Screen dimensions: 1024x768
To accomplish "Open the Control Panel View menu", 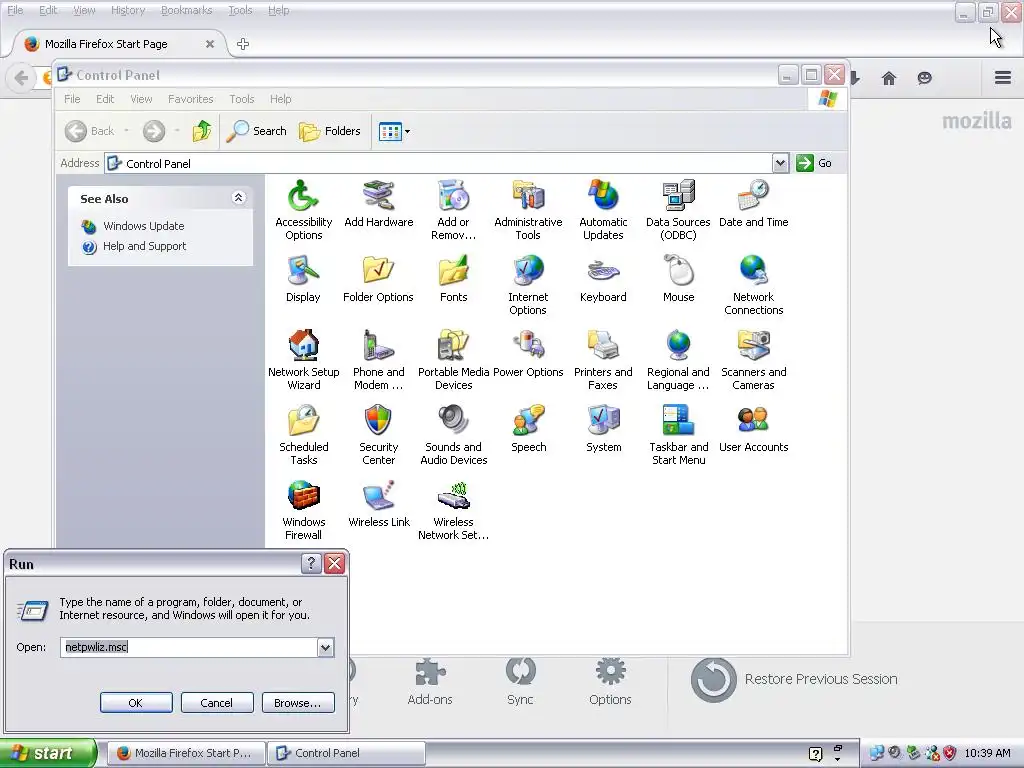I will coord(141,99).
